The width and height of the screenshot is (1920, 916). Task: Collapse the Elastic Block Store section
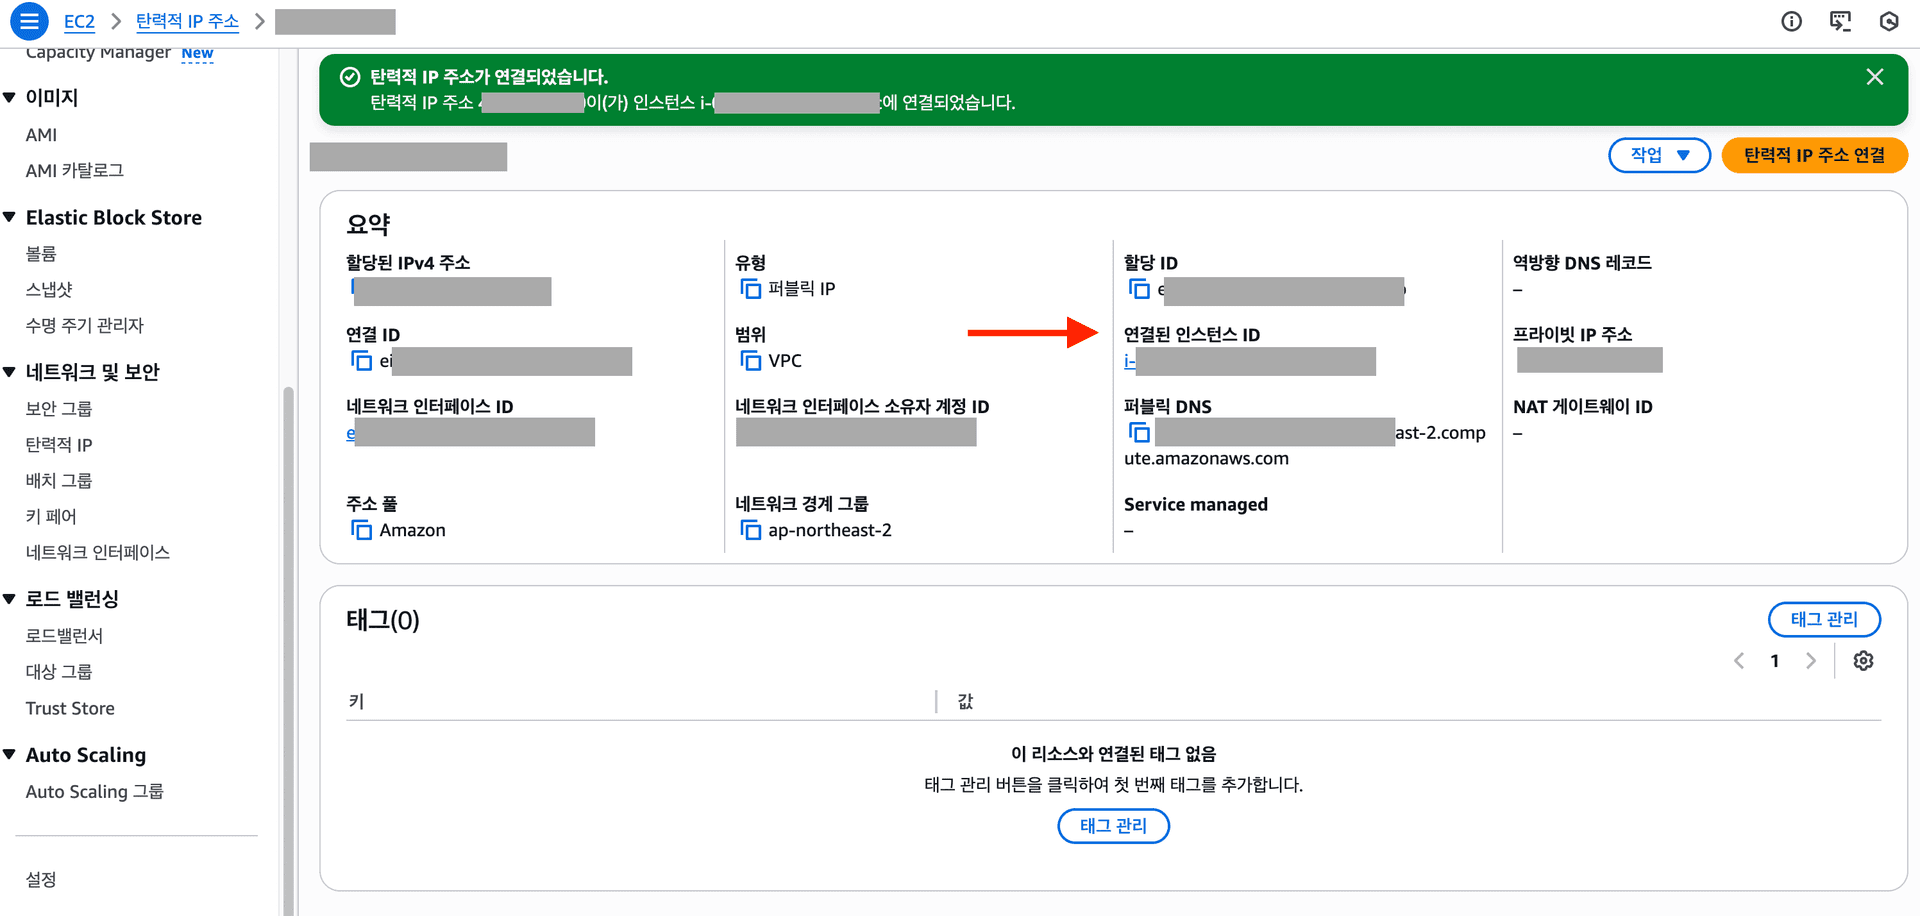pyautogui.click(x=10, y=217)
